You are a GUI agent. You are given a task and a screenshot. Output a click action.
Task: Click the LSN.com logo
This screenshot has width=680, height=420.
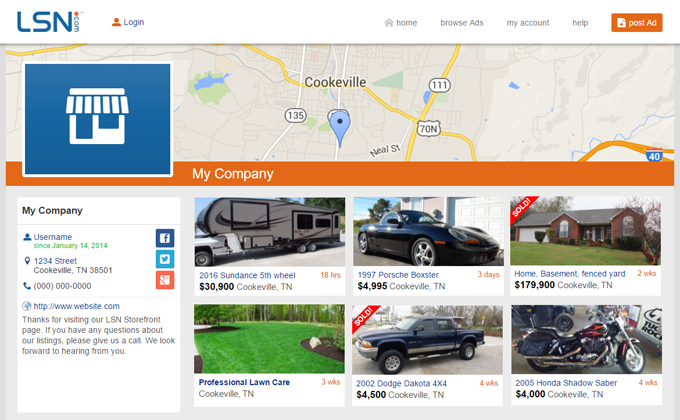[49, 22]
